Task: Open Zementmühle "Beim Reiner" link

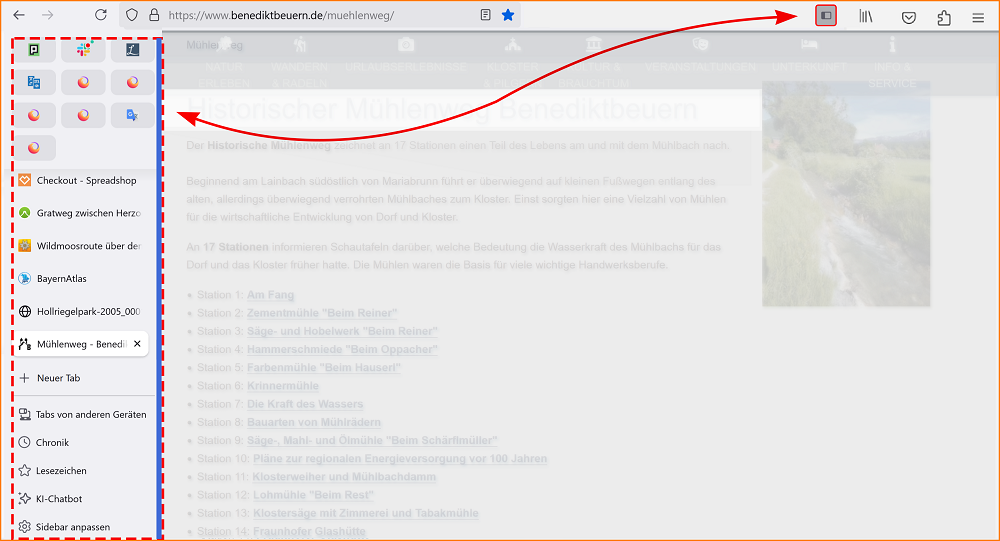Action: tap(322, 313)
